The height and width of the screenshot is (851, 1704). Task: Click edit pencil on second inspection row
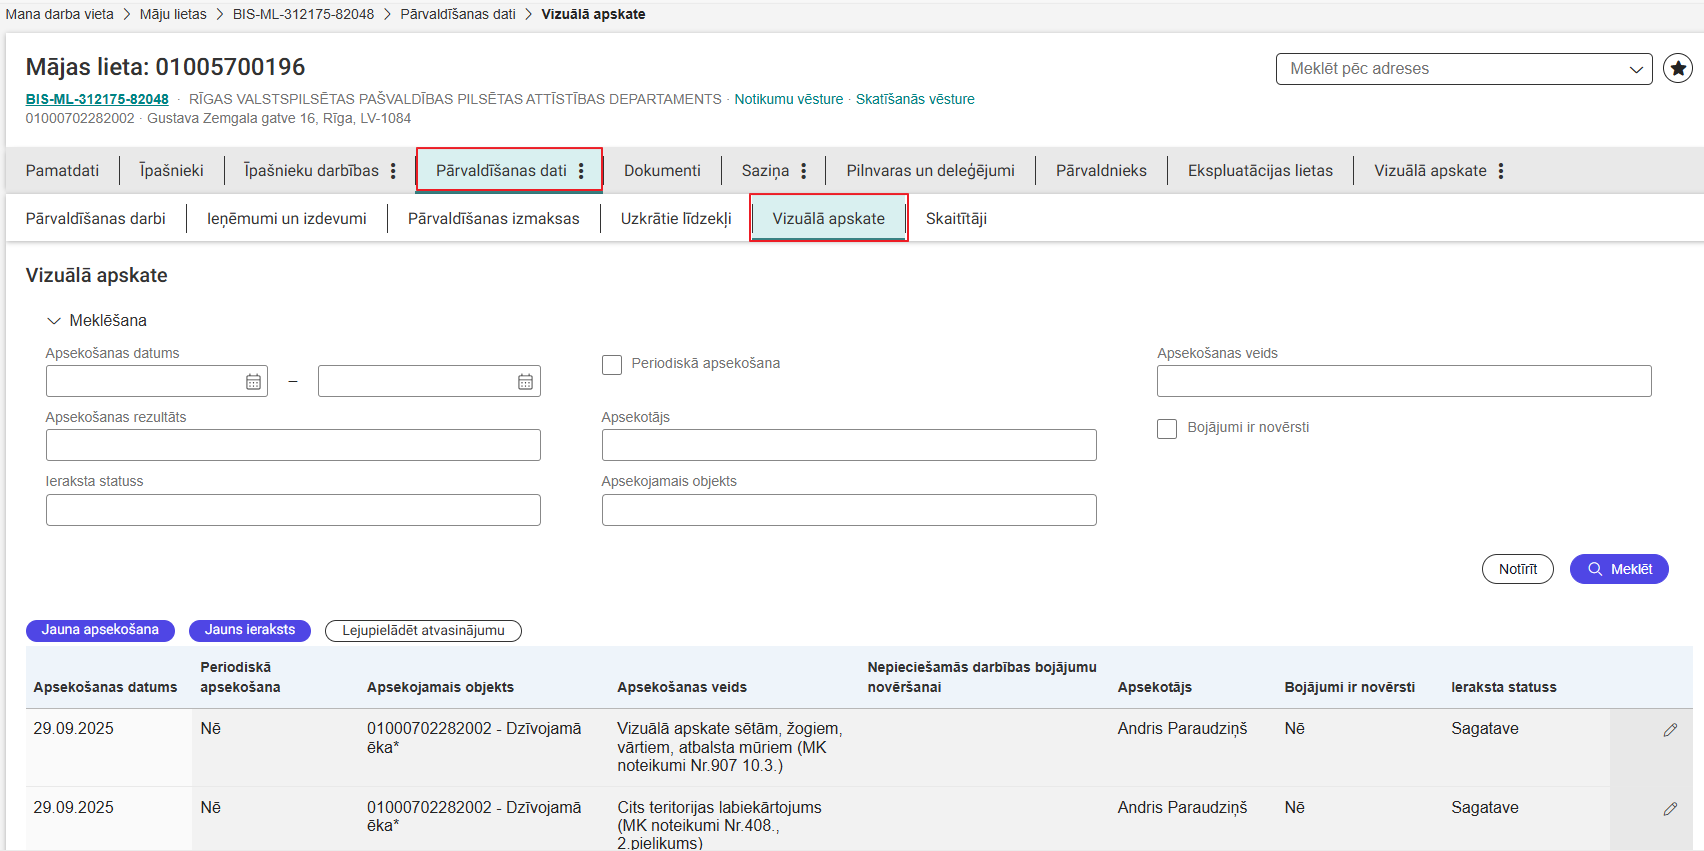[1669, 809]
